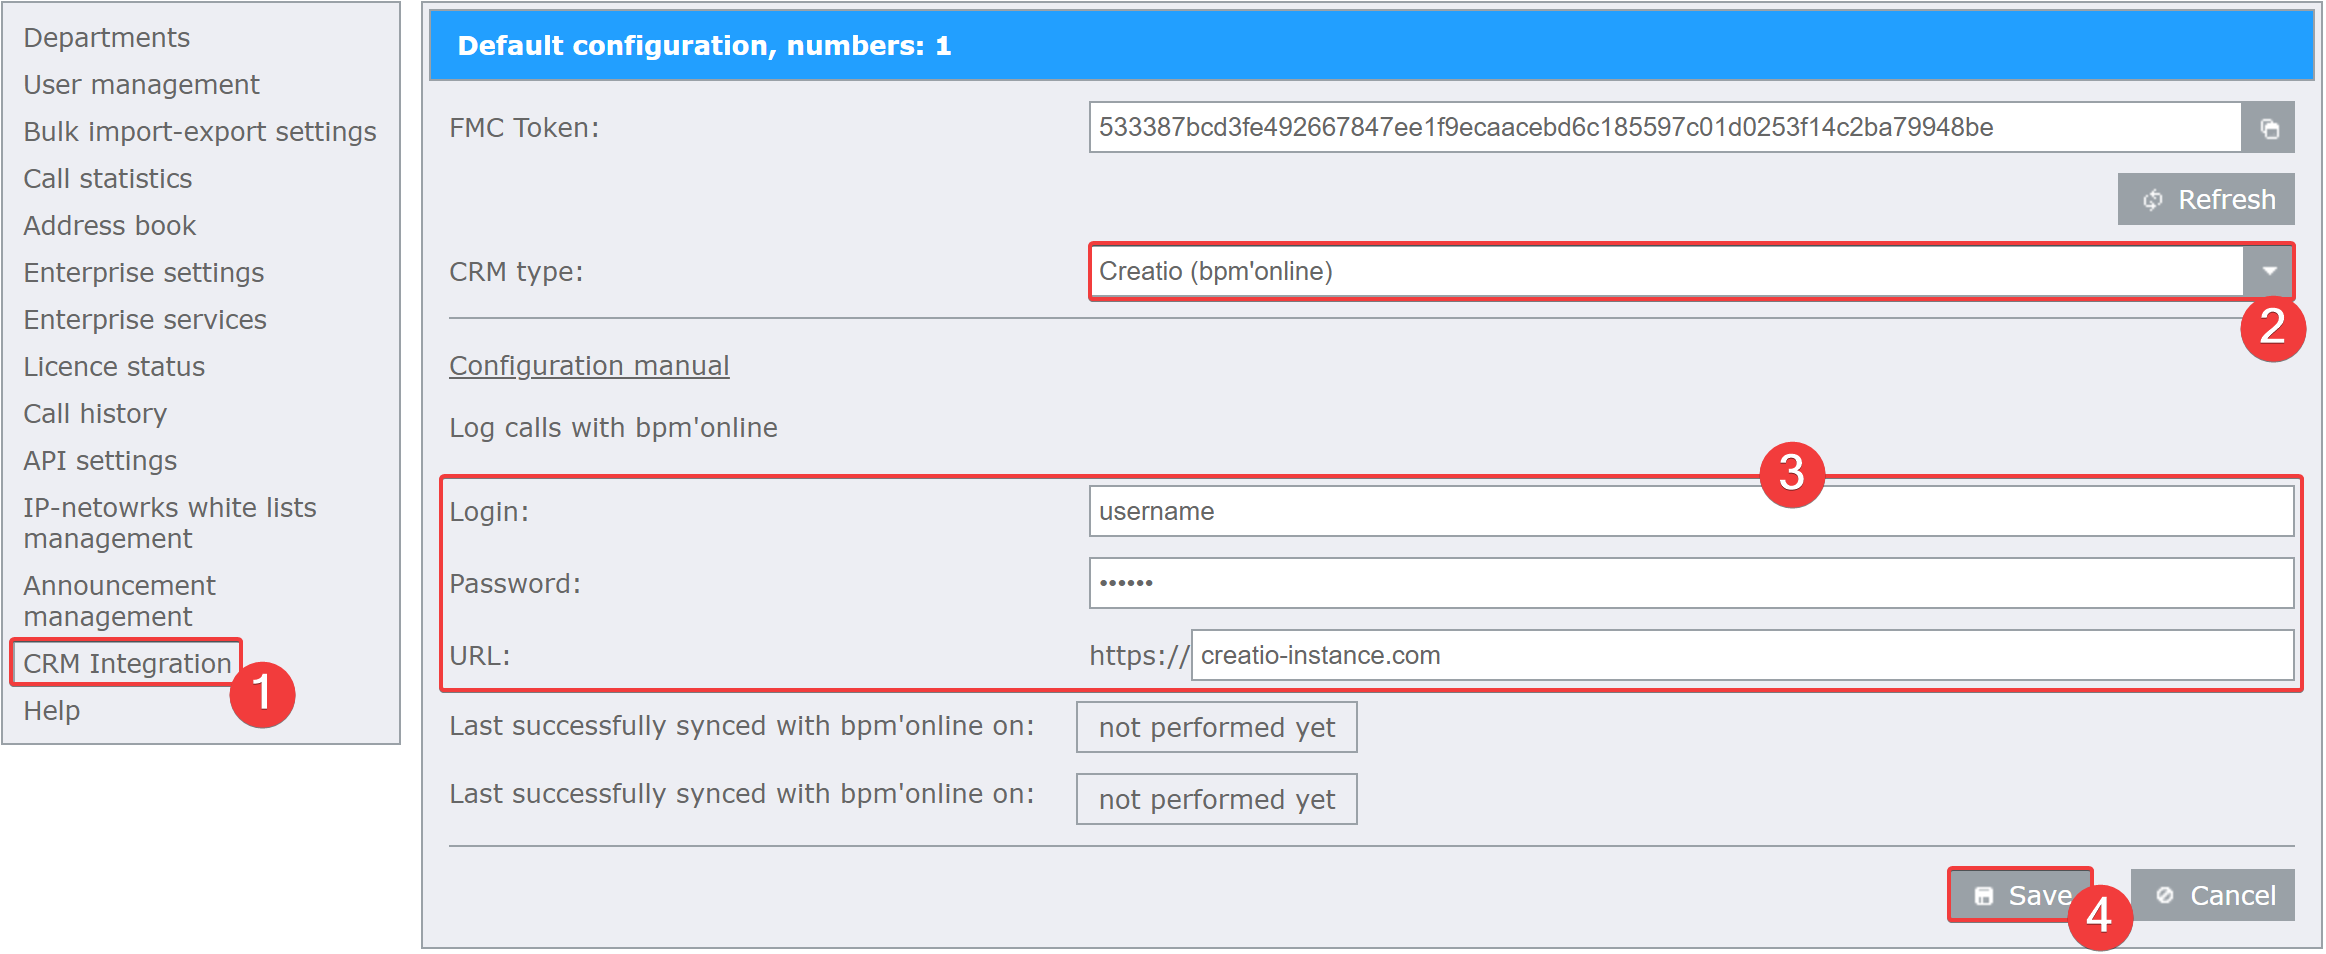Screen dimensions: 2326x954
Task: Open the CRM type dropdown arrow
Action: coord(2268,271)
